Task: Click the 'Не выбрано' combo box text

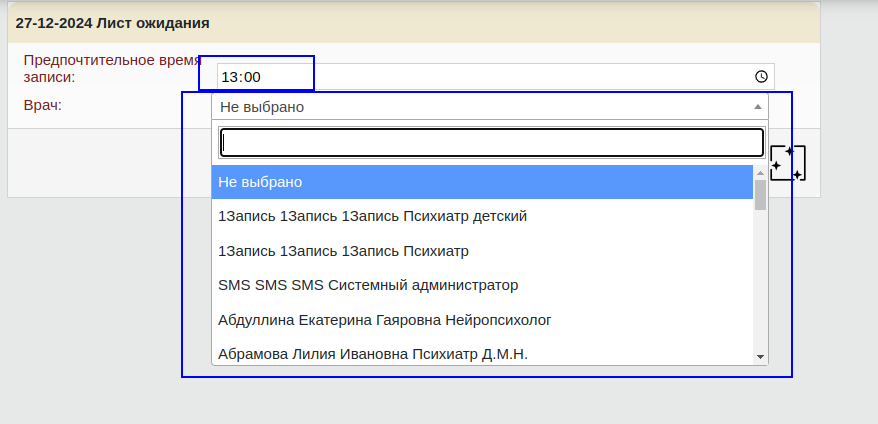Action: click(x=263, y=107)
